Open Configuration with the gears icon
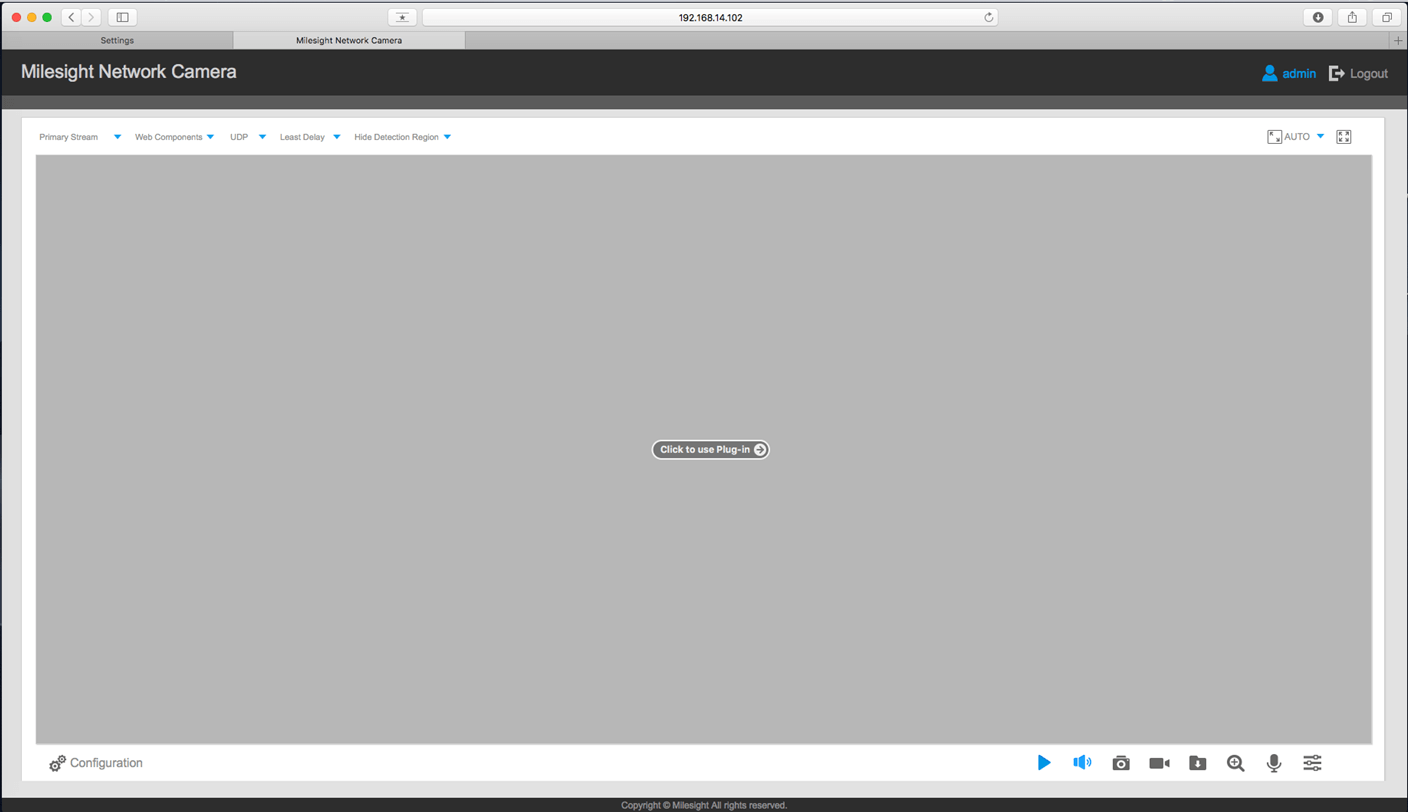 pyautogui.click(x=57, y=763)
